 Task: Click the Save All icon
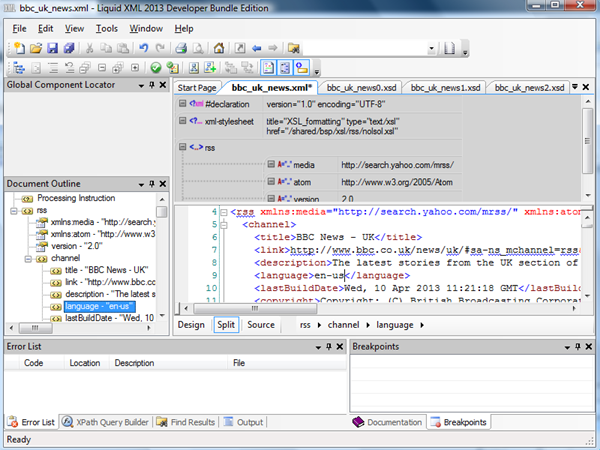pyautogui.click(x=69, y=48)
